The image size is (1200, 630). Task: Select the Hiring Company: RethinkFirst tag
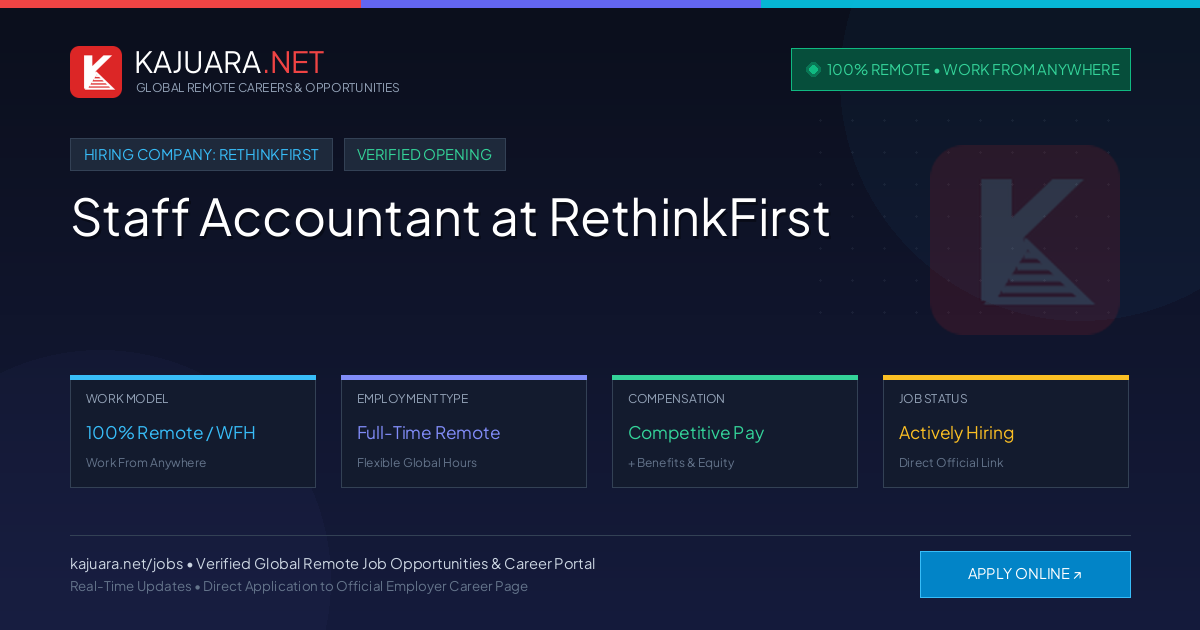201,155
